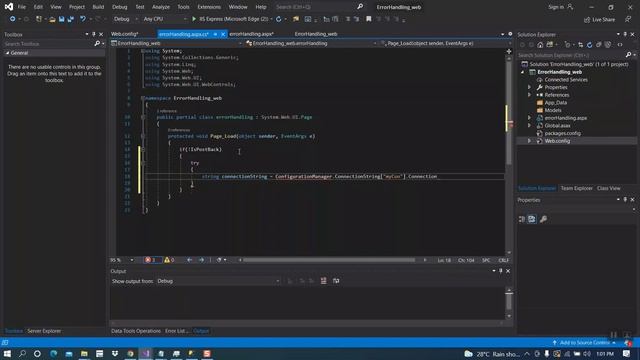The height and width of the screenshot is (360, 640).
Task: Switch to errorHandling.aspx editor tab
Action: point(251,34)
